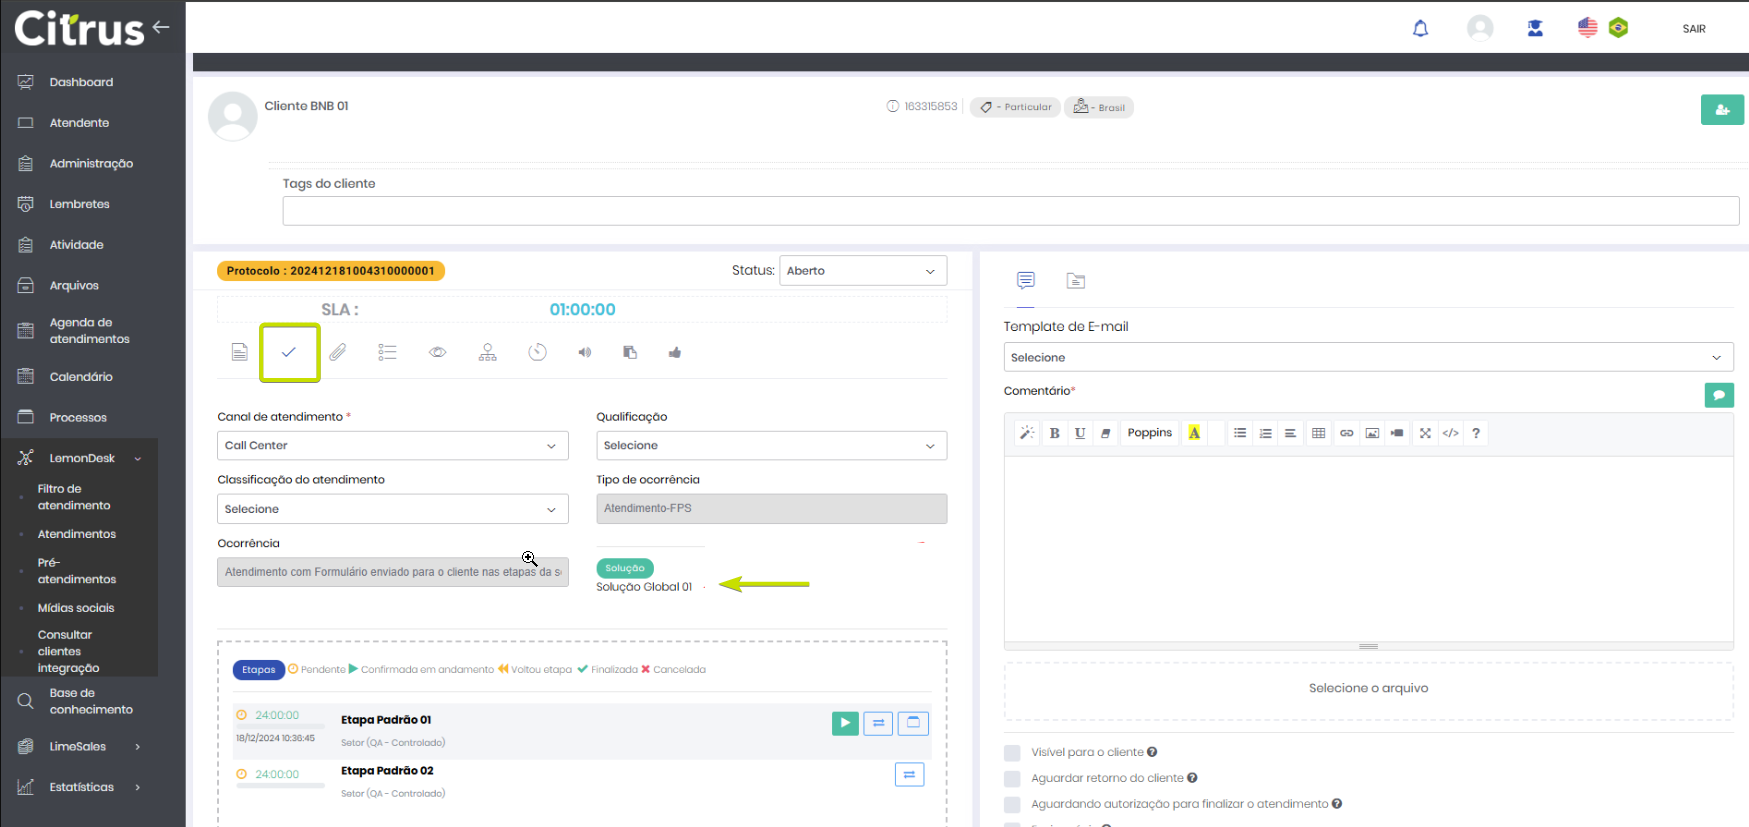This screenshot has height=827, width=1749.
Task: Click the hierarchy organization icon
Action: [x=487, y=352]
